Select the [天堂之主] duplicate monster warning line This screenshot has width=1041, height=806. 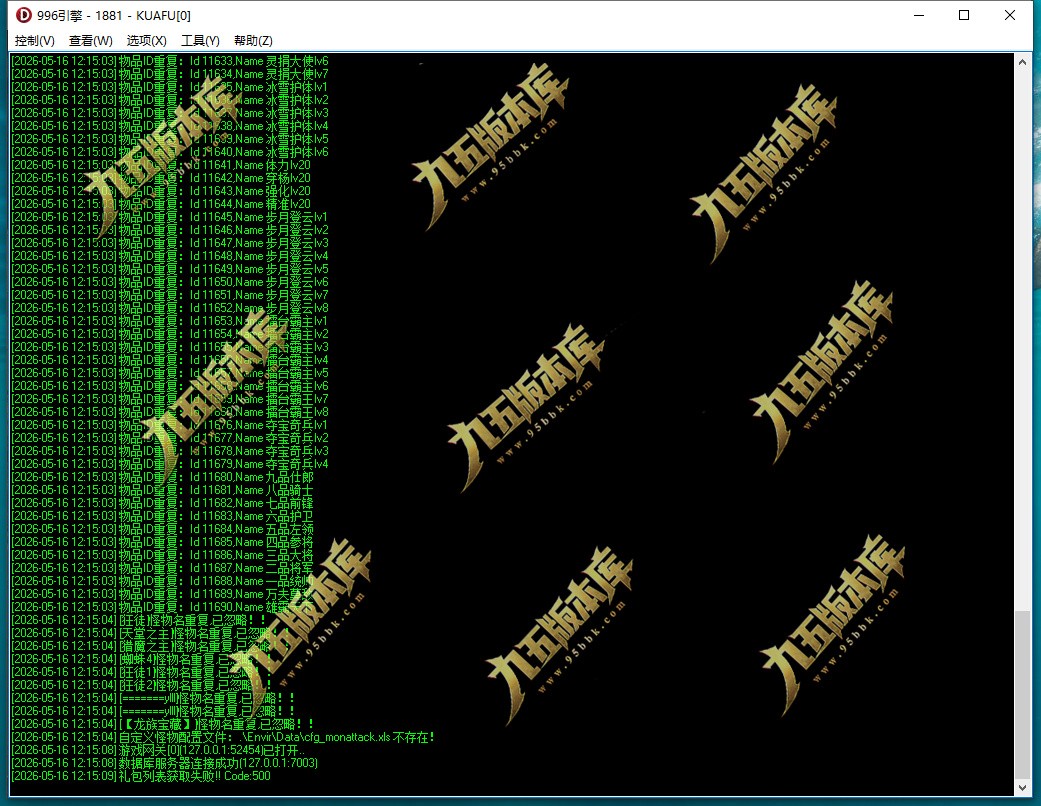[153, 633]
